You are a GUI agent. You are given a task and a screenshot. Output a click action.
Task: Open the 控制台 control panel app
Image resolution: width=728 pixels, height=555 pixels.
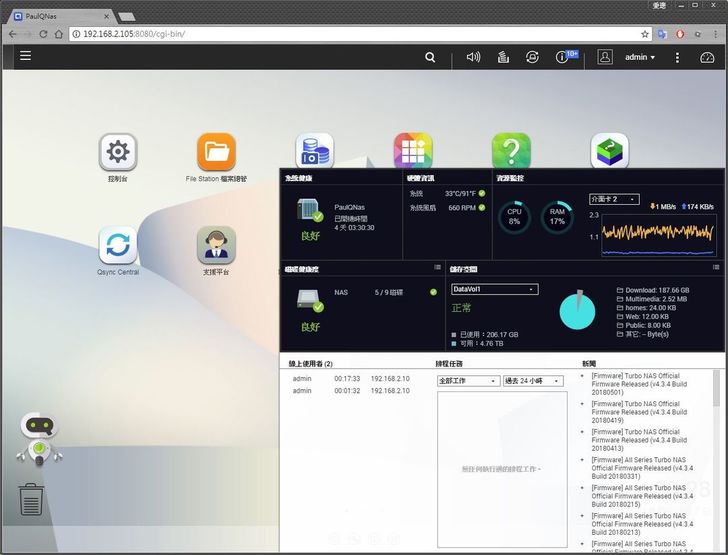pos(118,152)
